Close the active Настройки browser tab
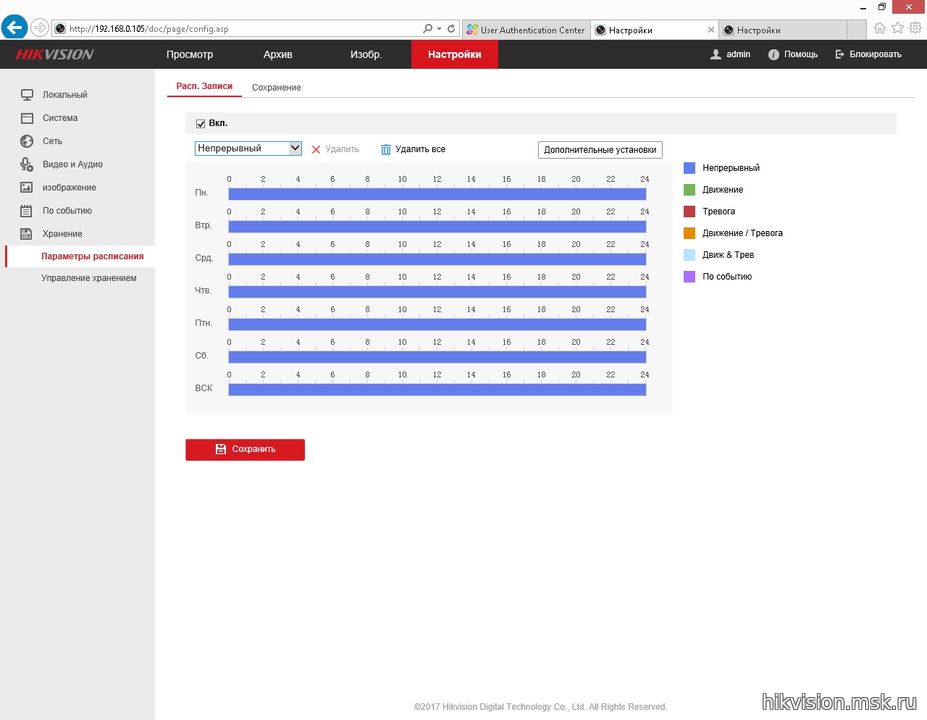Viewport: 927px width, 720px height. tap(711, 30)
